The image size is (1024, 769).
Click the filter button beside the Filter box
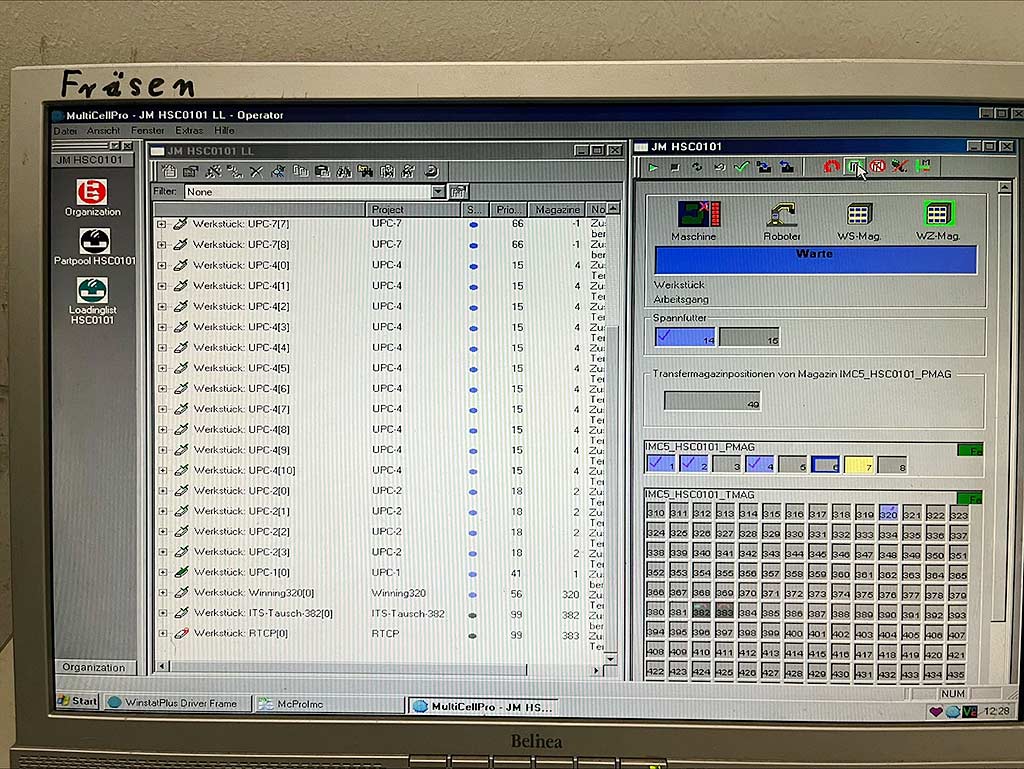(458, 192)
